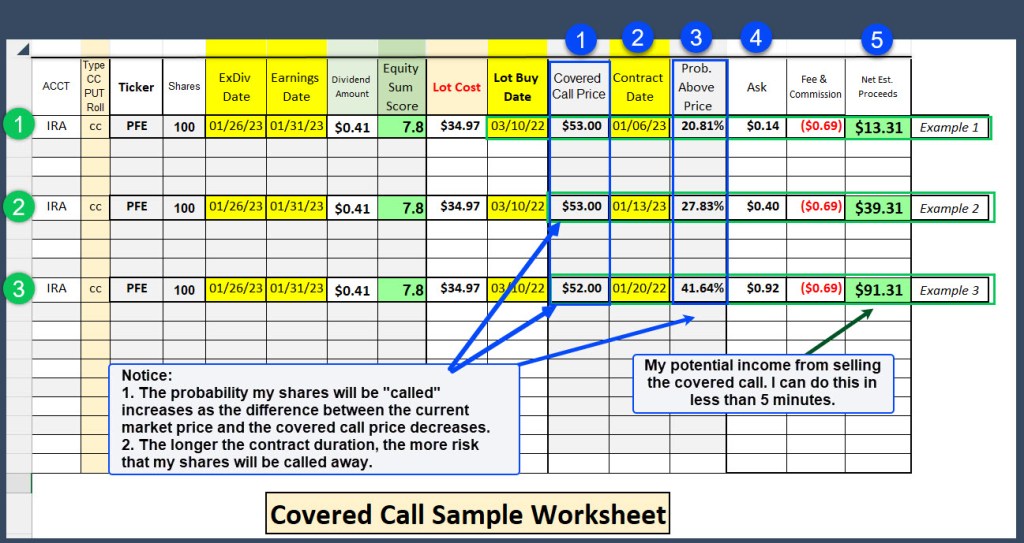Viewport: 1024px width, 543px height.
Task: Click the Covered Call Sample Worksheet title
Action: [x=469, y=514]
